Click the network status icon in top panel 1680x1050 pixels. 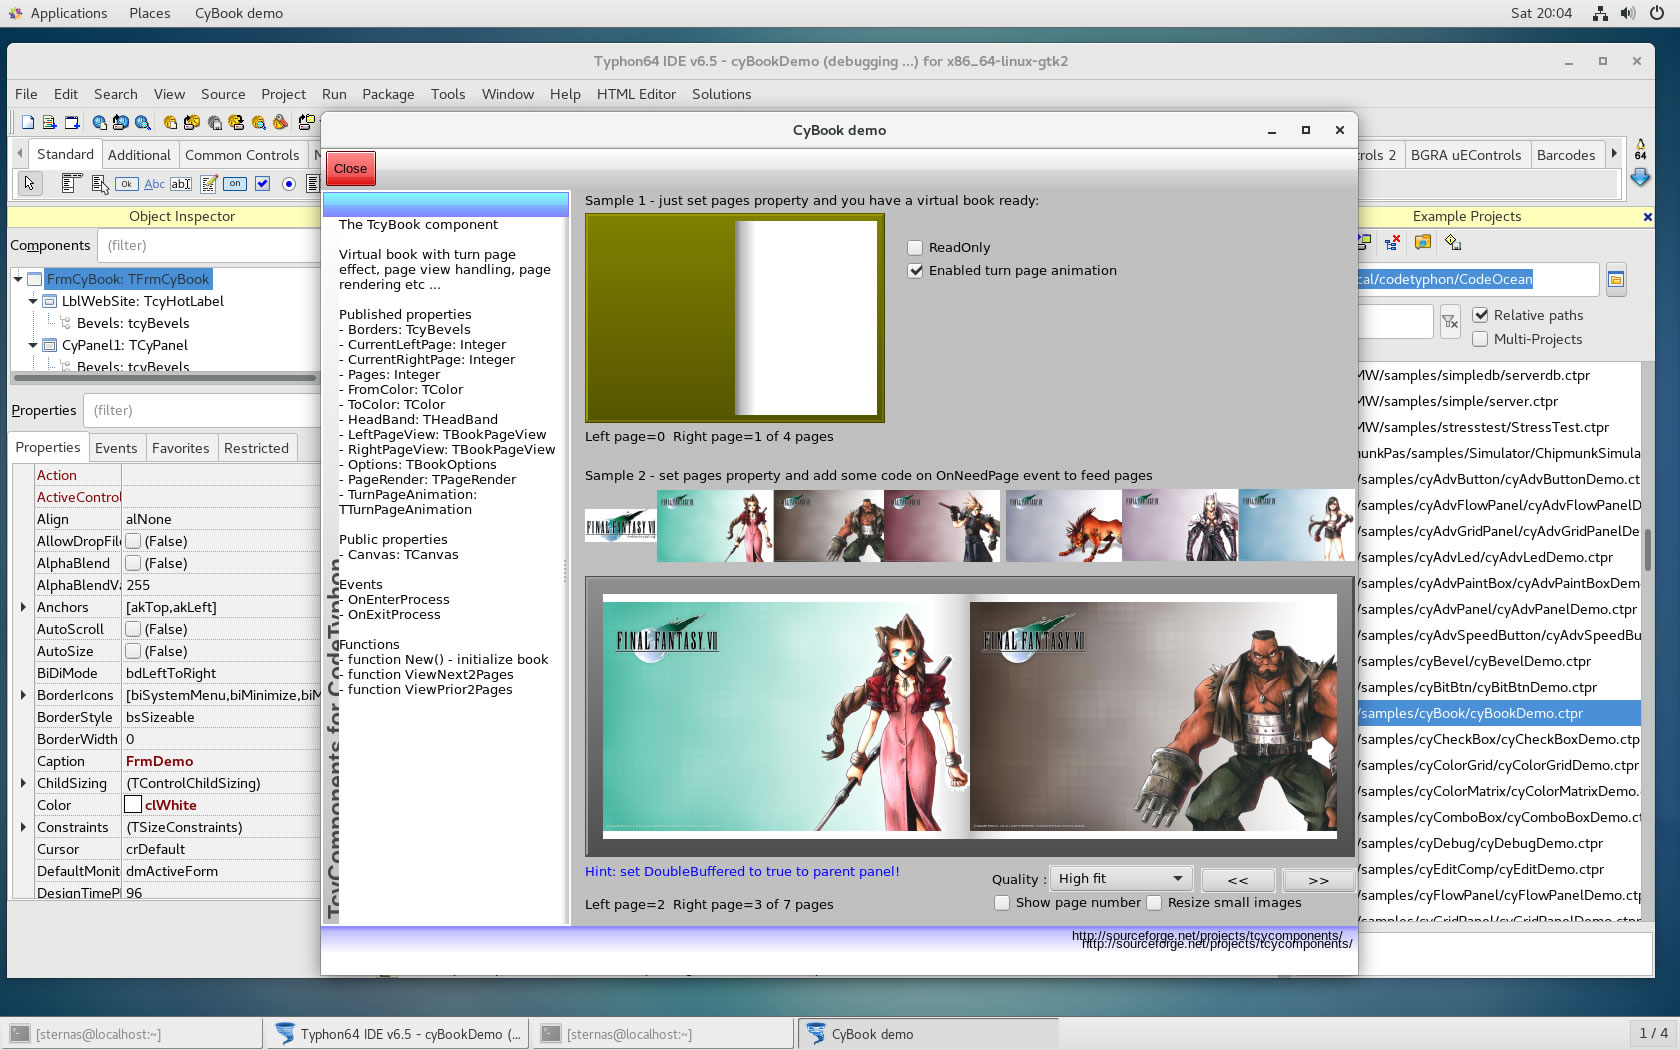(x=1600, y=13)
